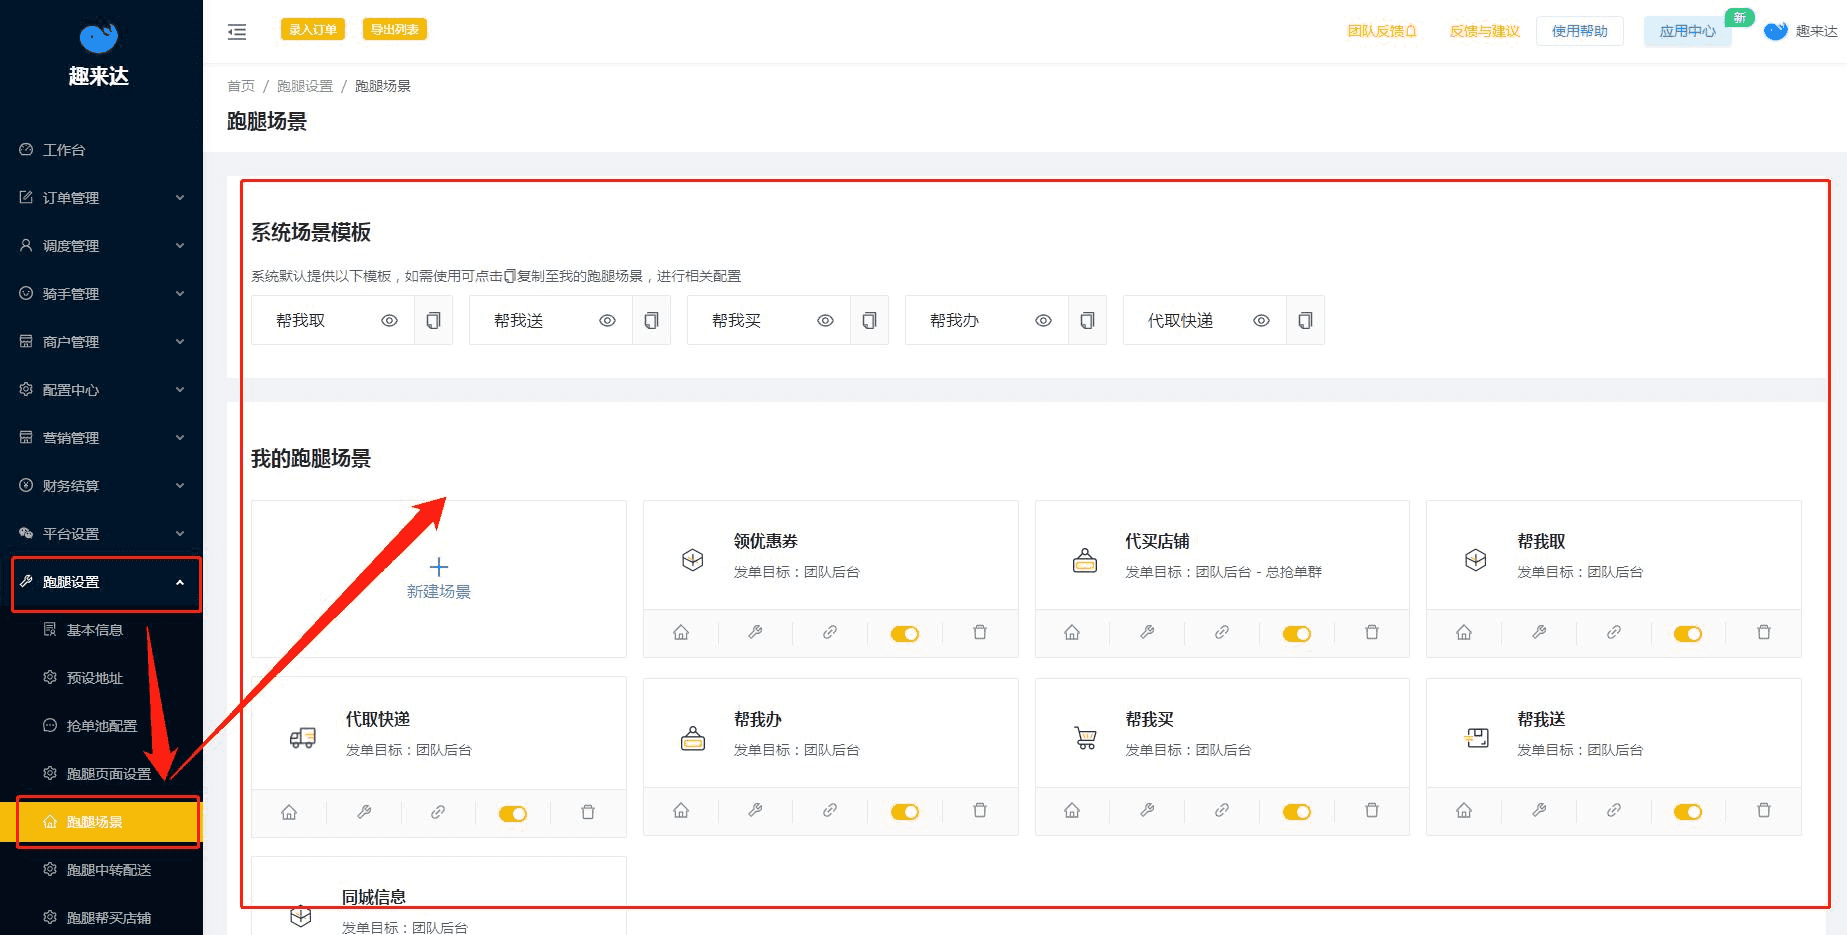Open the 反馈与建议 link
This screenshot has height=935, width=1847.
point(1485,31)
